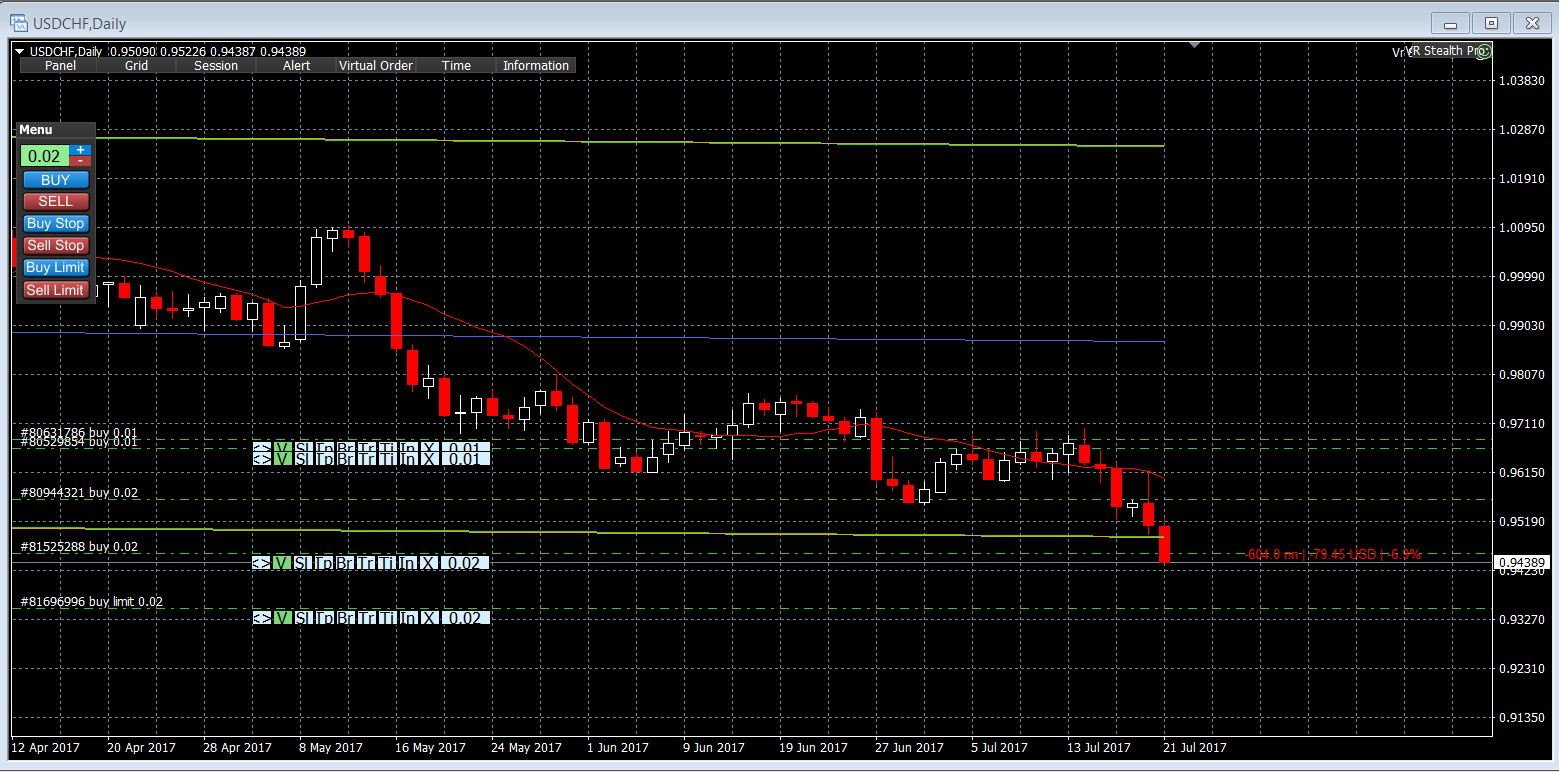Click the 21 Jul 2017 date label
1559x772 pixels.
click(1194, 747)
